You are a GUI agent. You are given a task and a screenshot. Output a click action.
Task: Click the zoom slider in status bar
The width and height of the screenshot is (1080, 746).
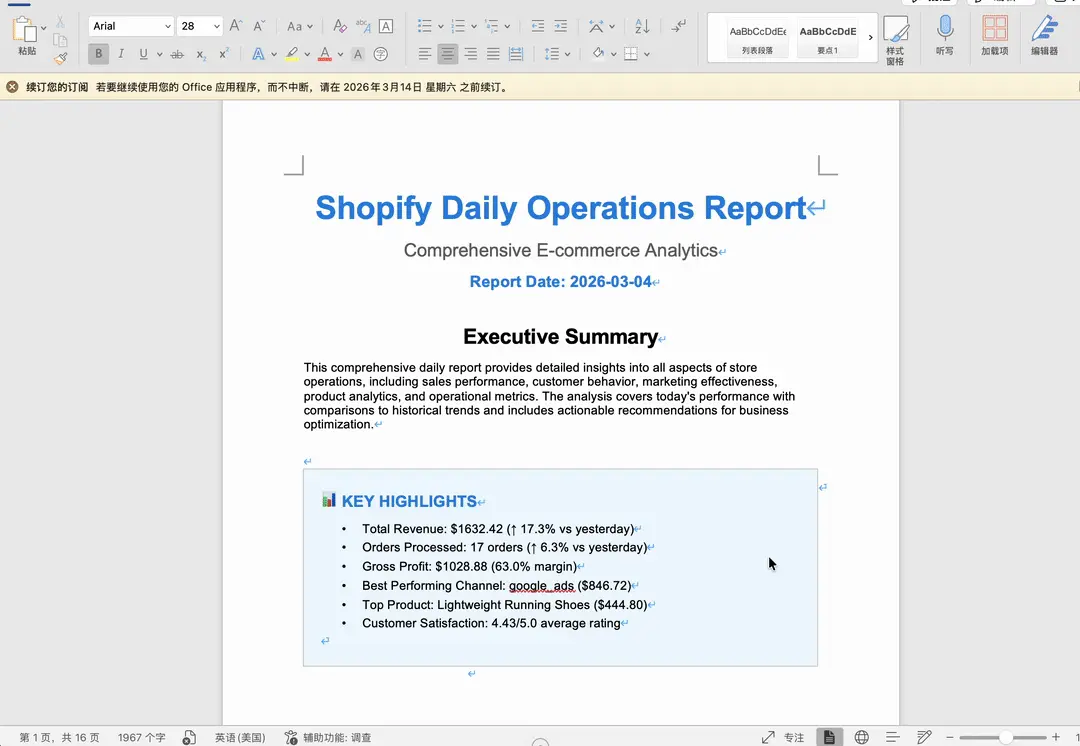[1006, 737]
